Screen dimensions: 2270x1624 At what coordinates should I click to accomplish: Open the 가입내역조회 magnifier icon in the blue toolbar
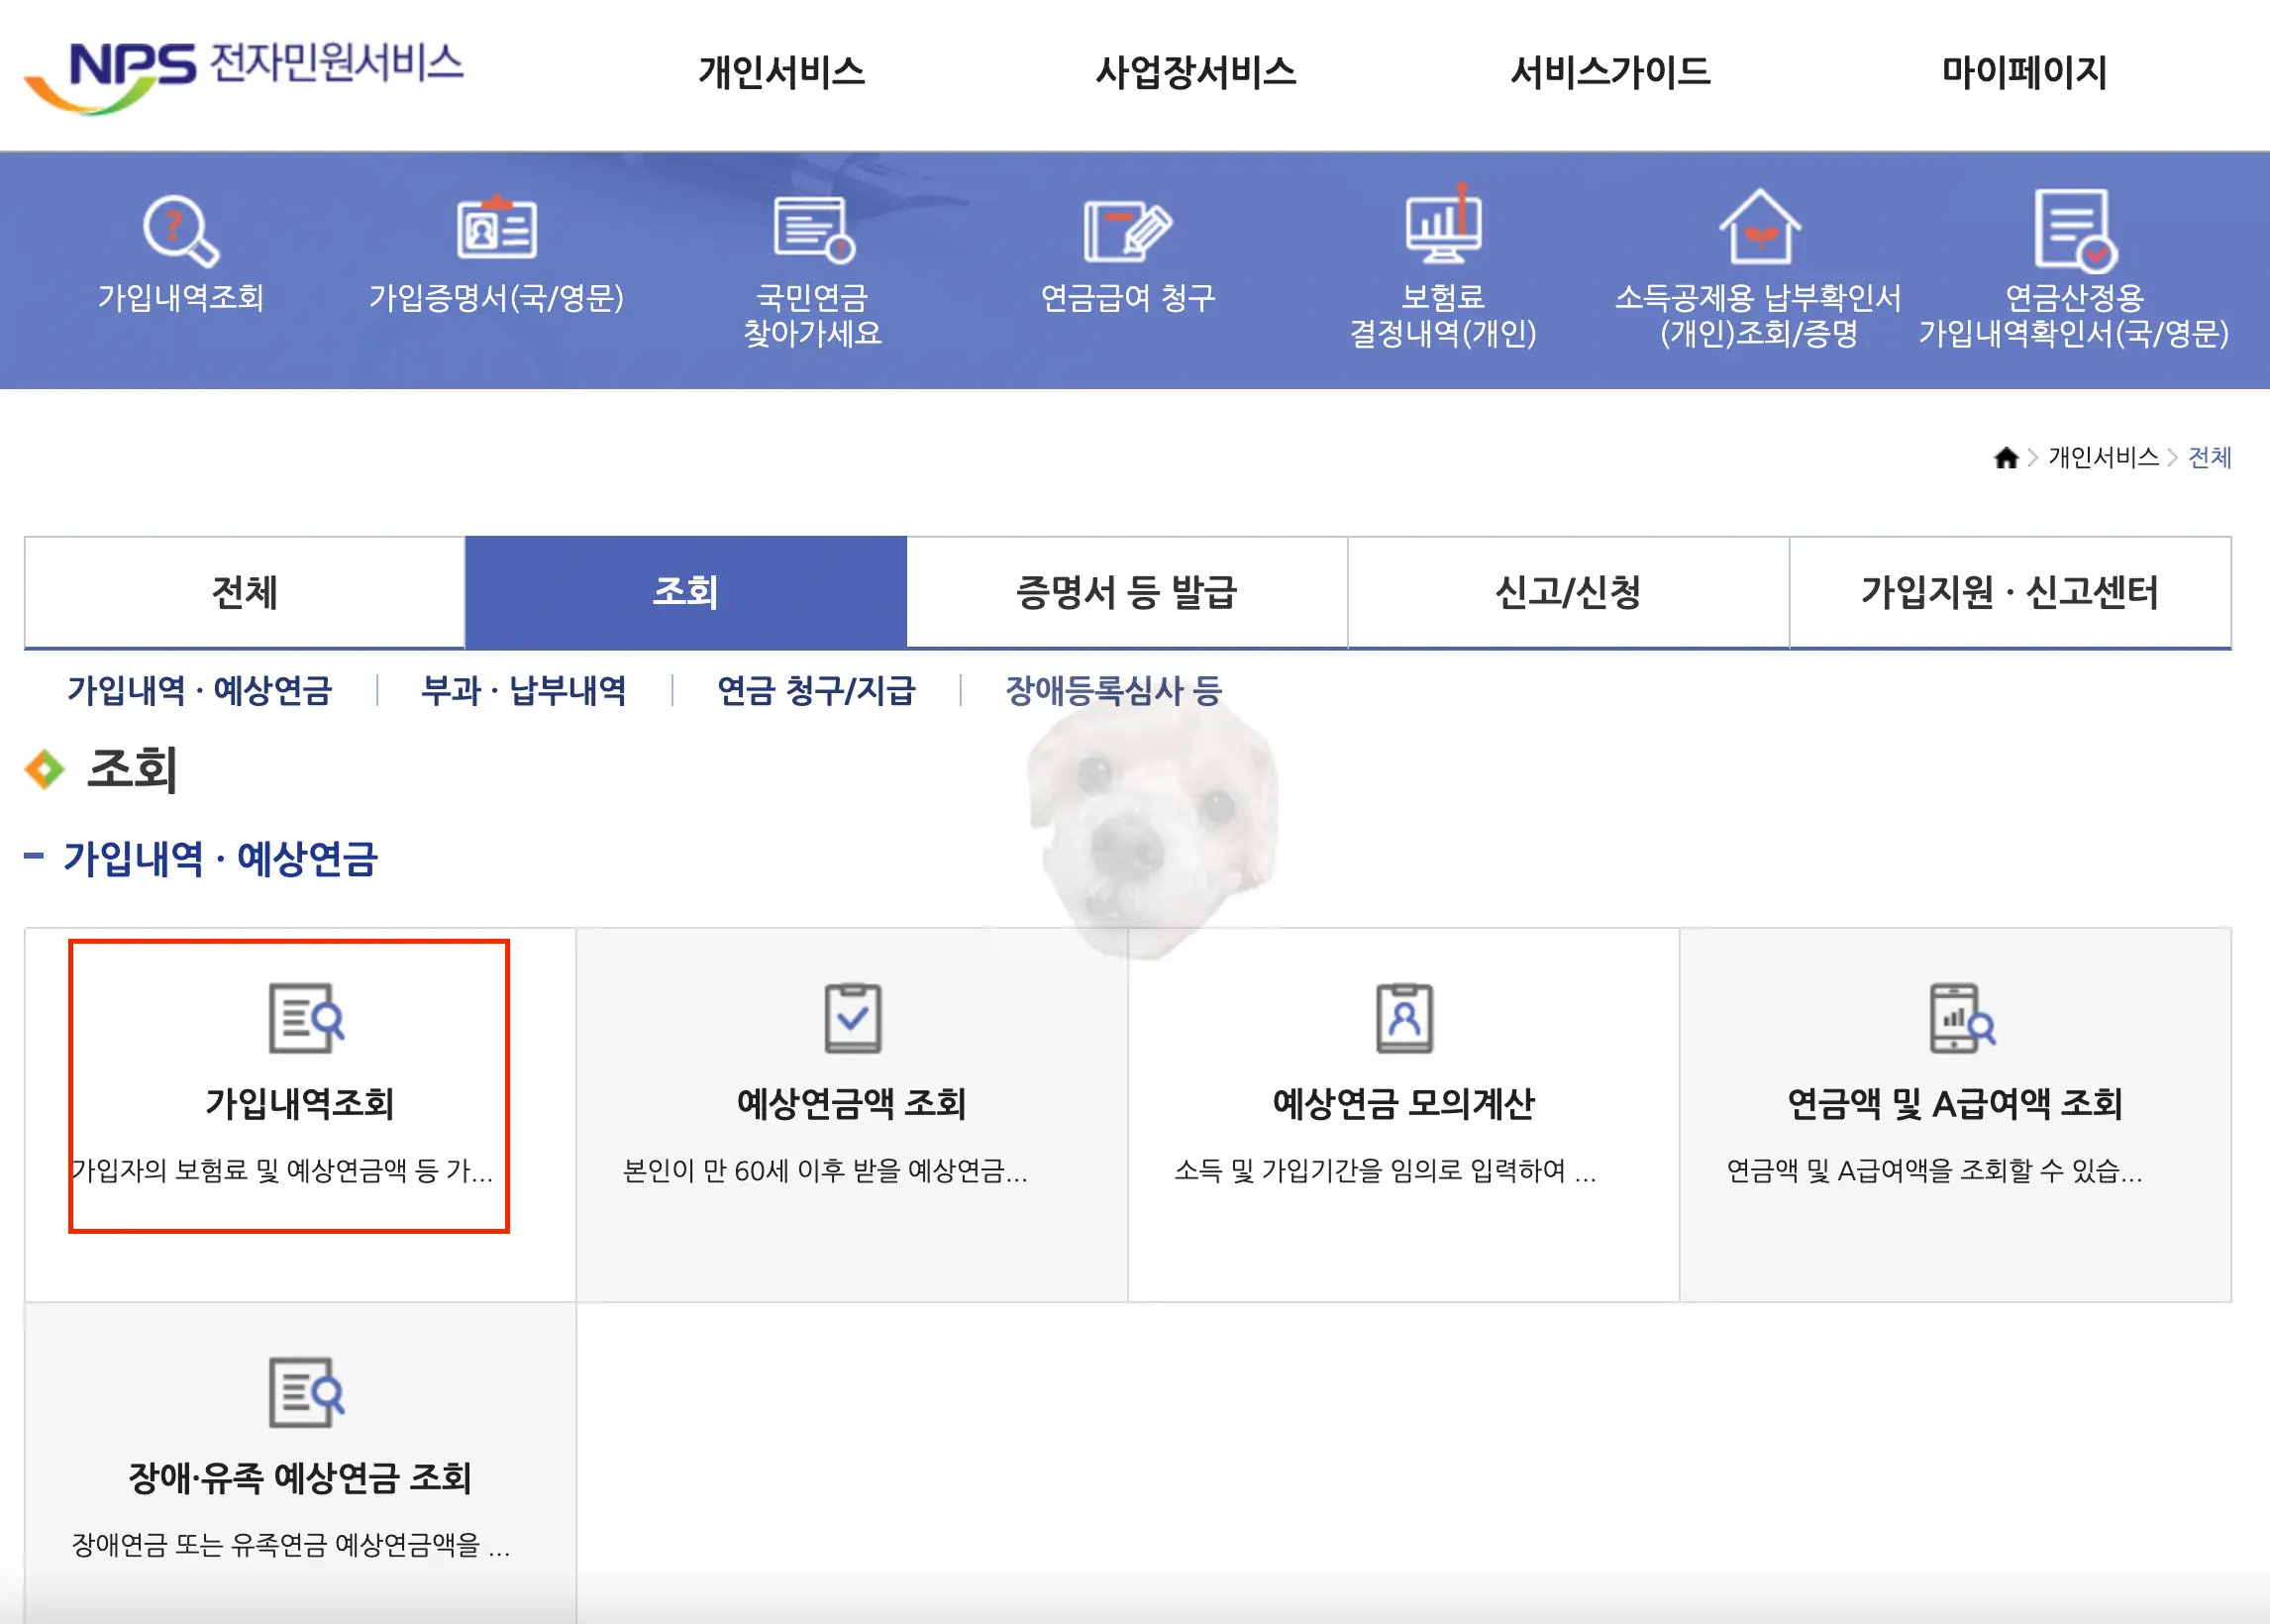pos(180,232)
